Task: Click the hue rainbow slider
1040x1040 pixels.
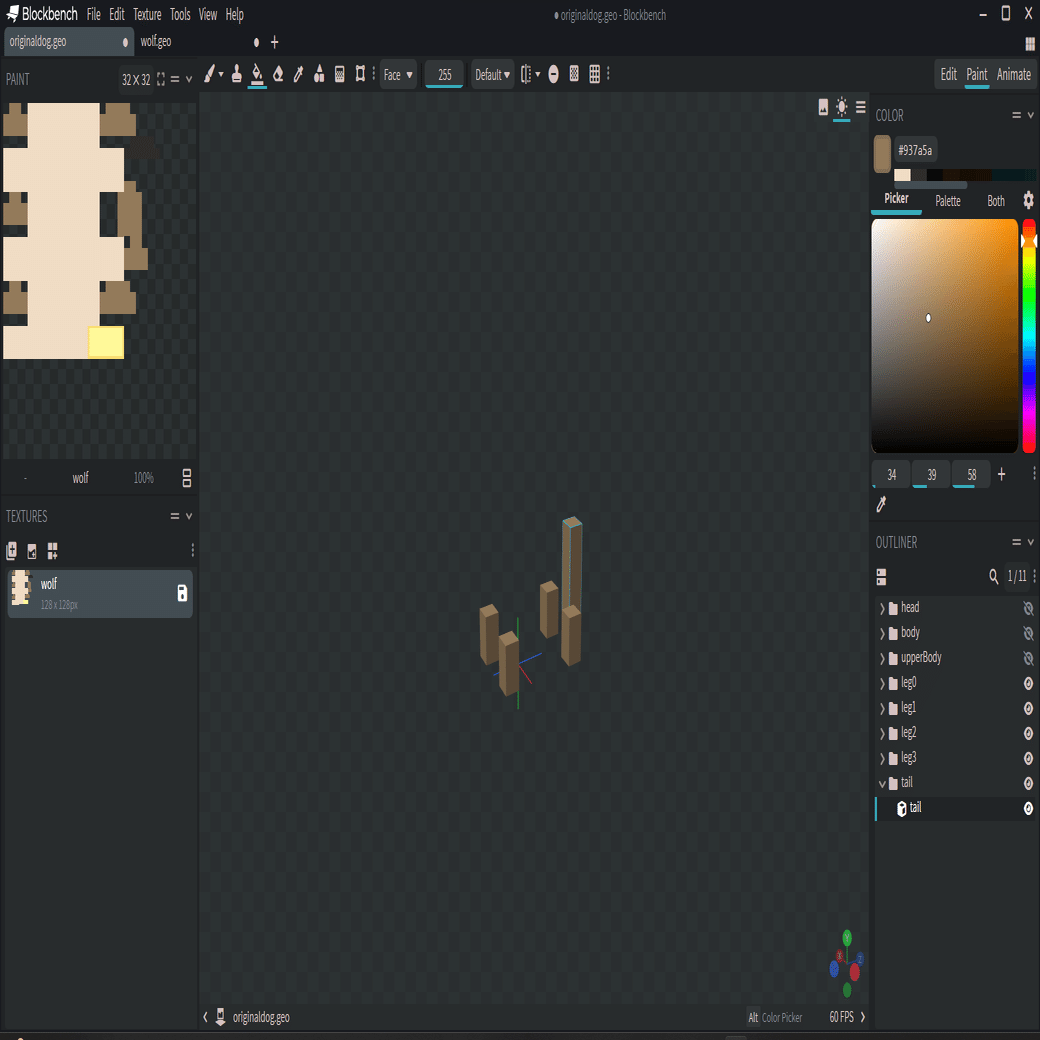Action: [x=1029, y=336]
